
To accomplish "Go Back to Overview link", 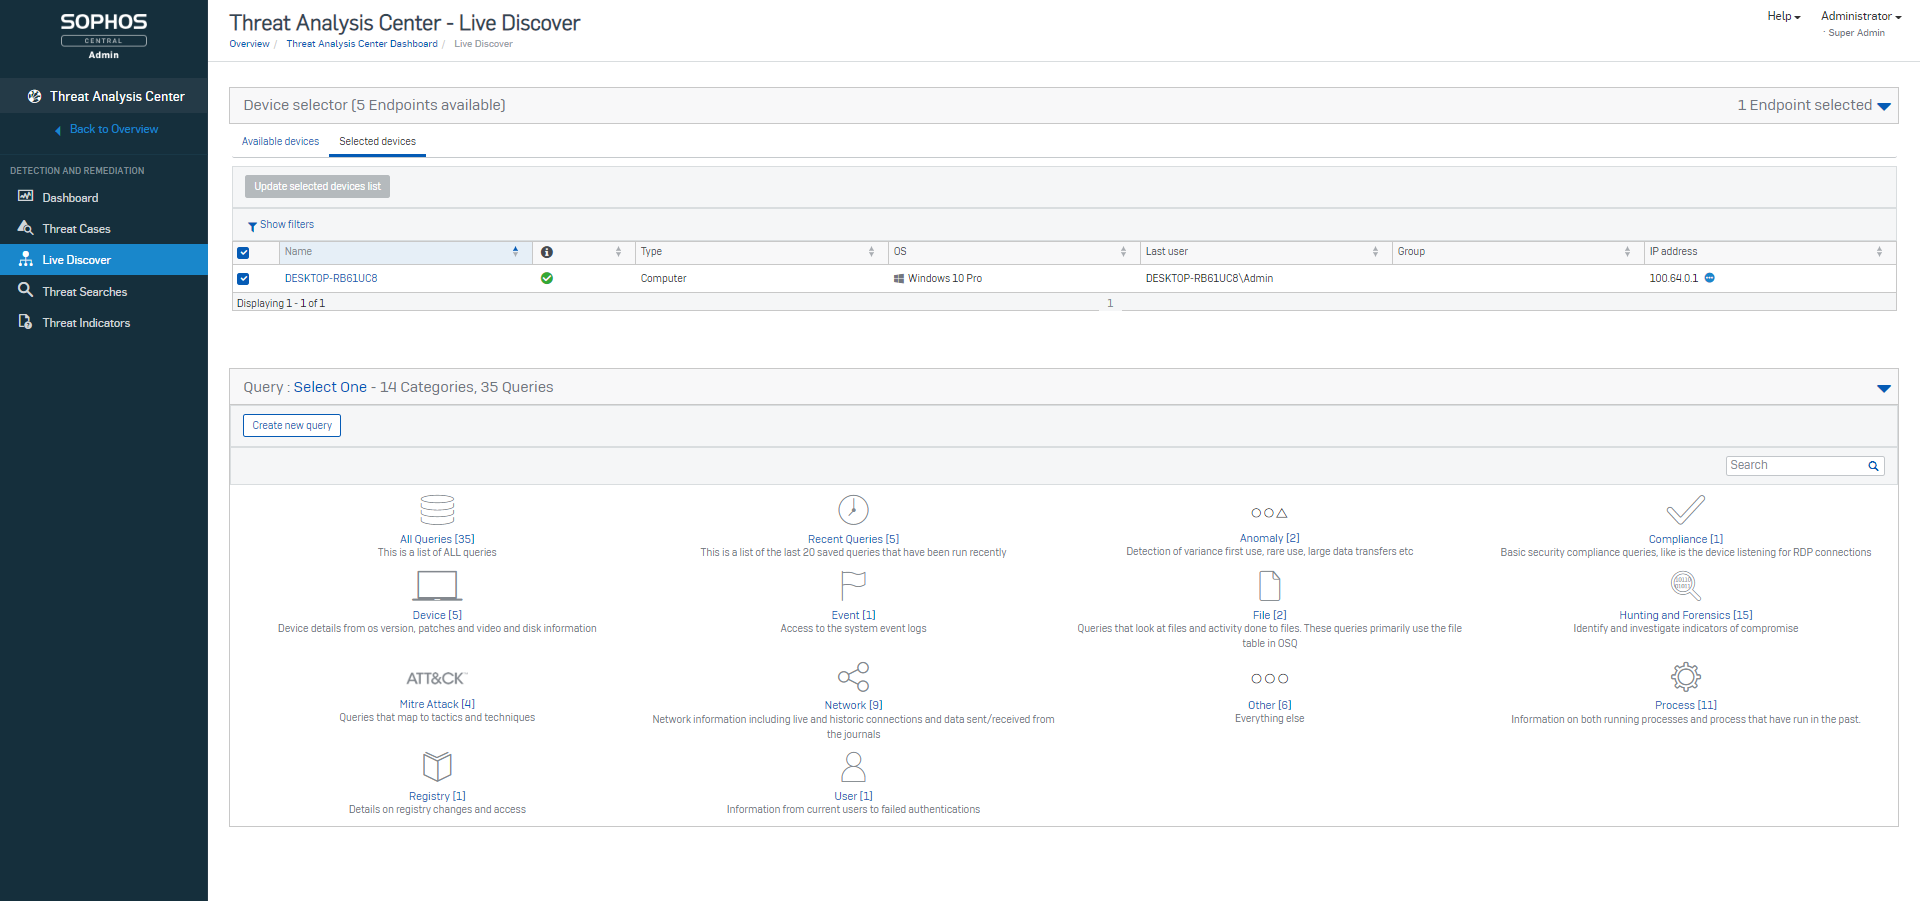I will pyautogui.click(x=113, y=129).
